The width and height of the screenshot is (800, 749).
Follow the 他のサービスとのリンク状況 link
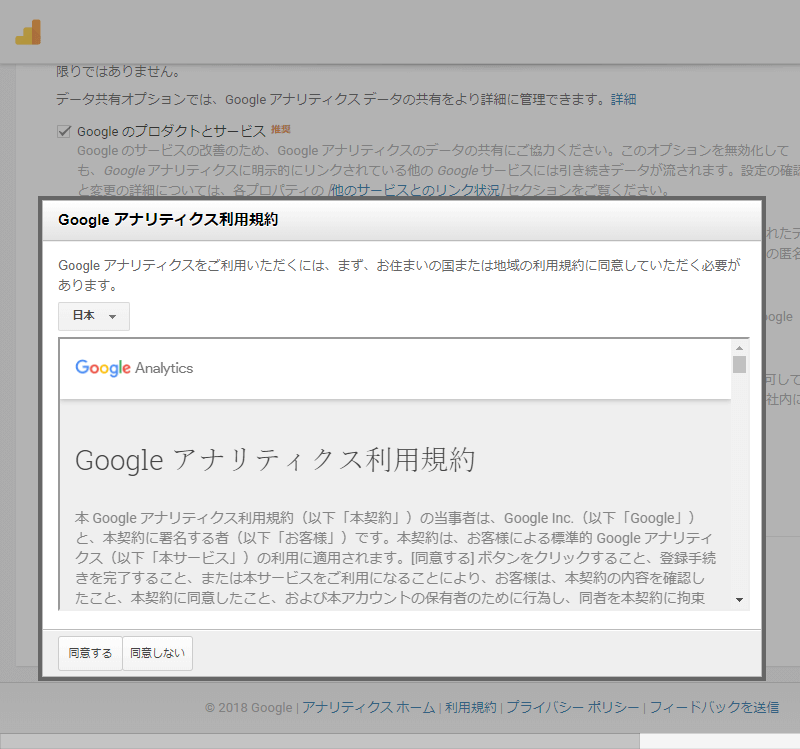click(x=416, y=189)
